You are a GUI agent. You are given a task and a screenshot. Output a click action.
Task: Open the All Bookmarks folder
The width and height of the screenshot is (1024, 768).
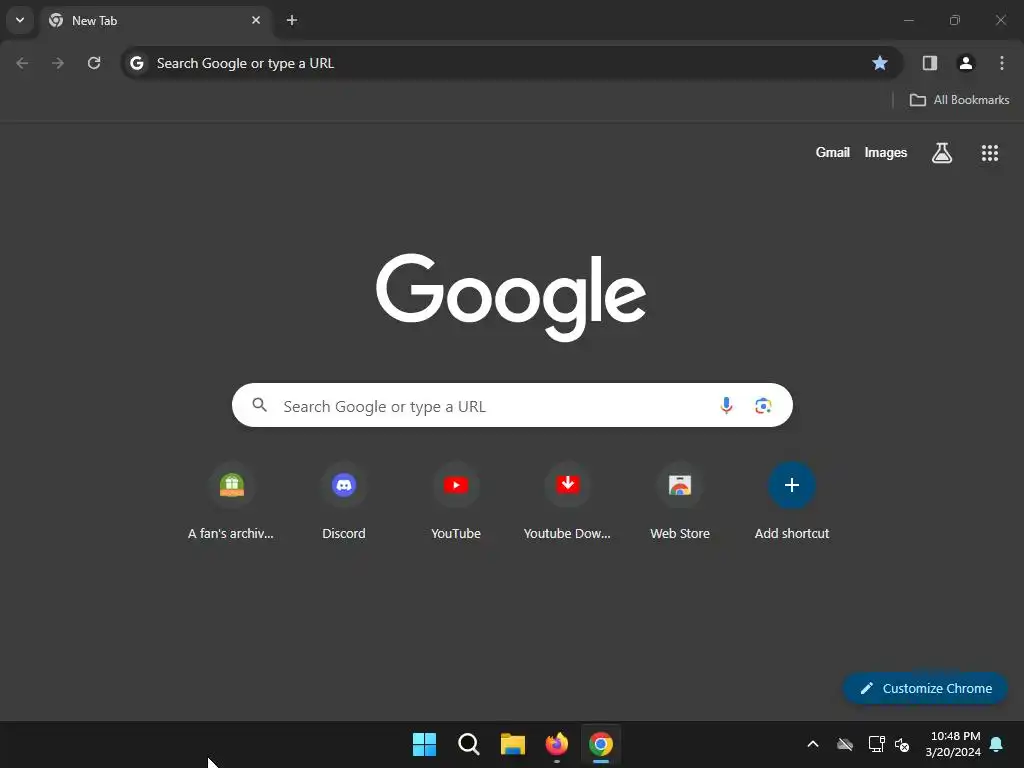(959, 100)
